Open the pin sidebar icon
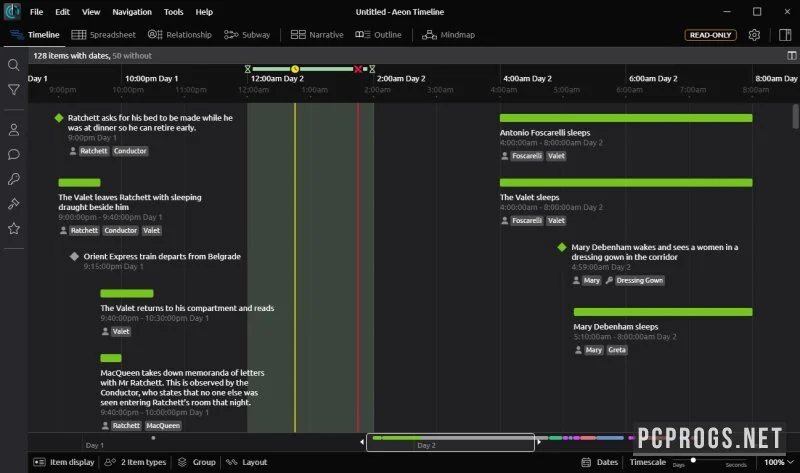The image size is (800, 473). tap(14, 204)
